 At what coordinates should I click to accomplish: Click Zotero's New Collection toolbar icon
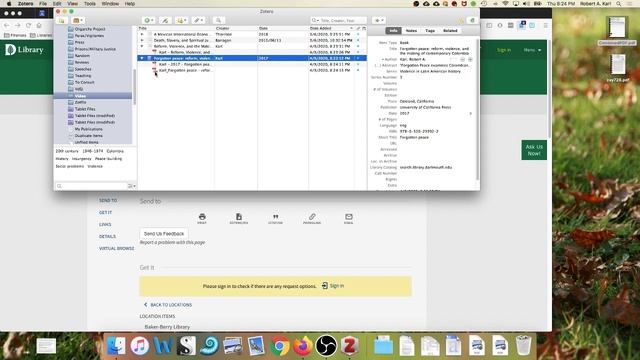pyautogui.click(x=62, y=20)
